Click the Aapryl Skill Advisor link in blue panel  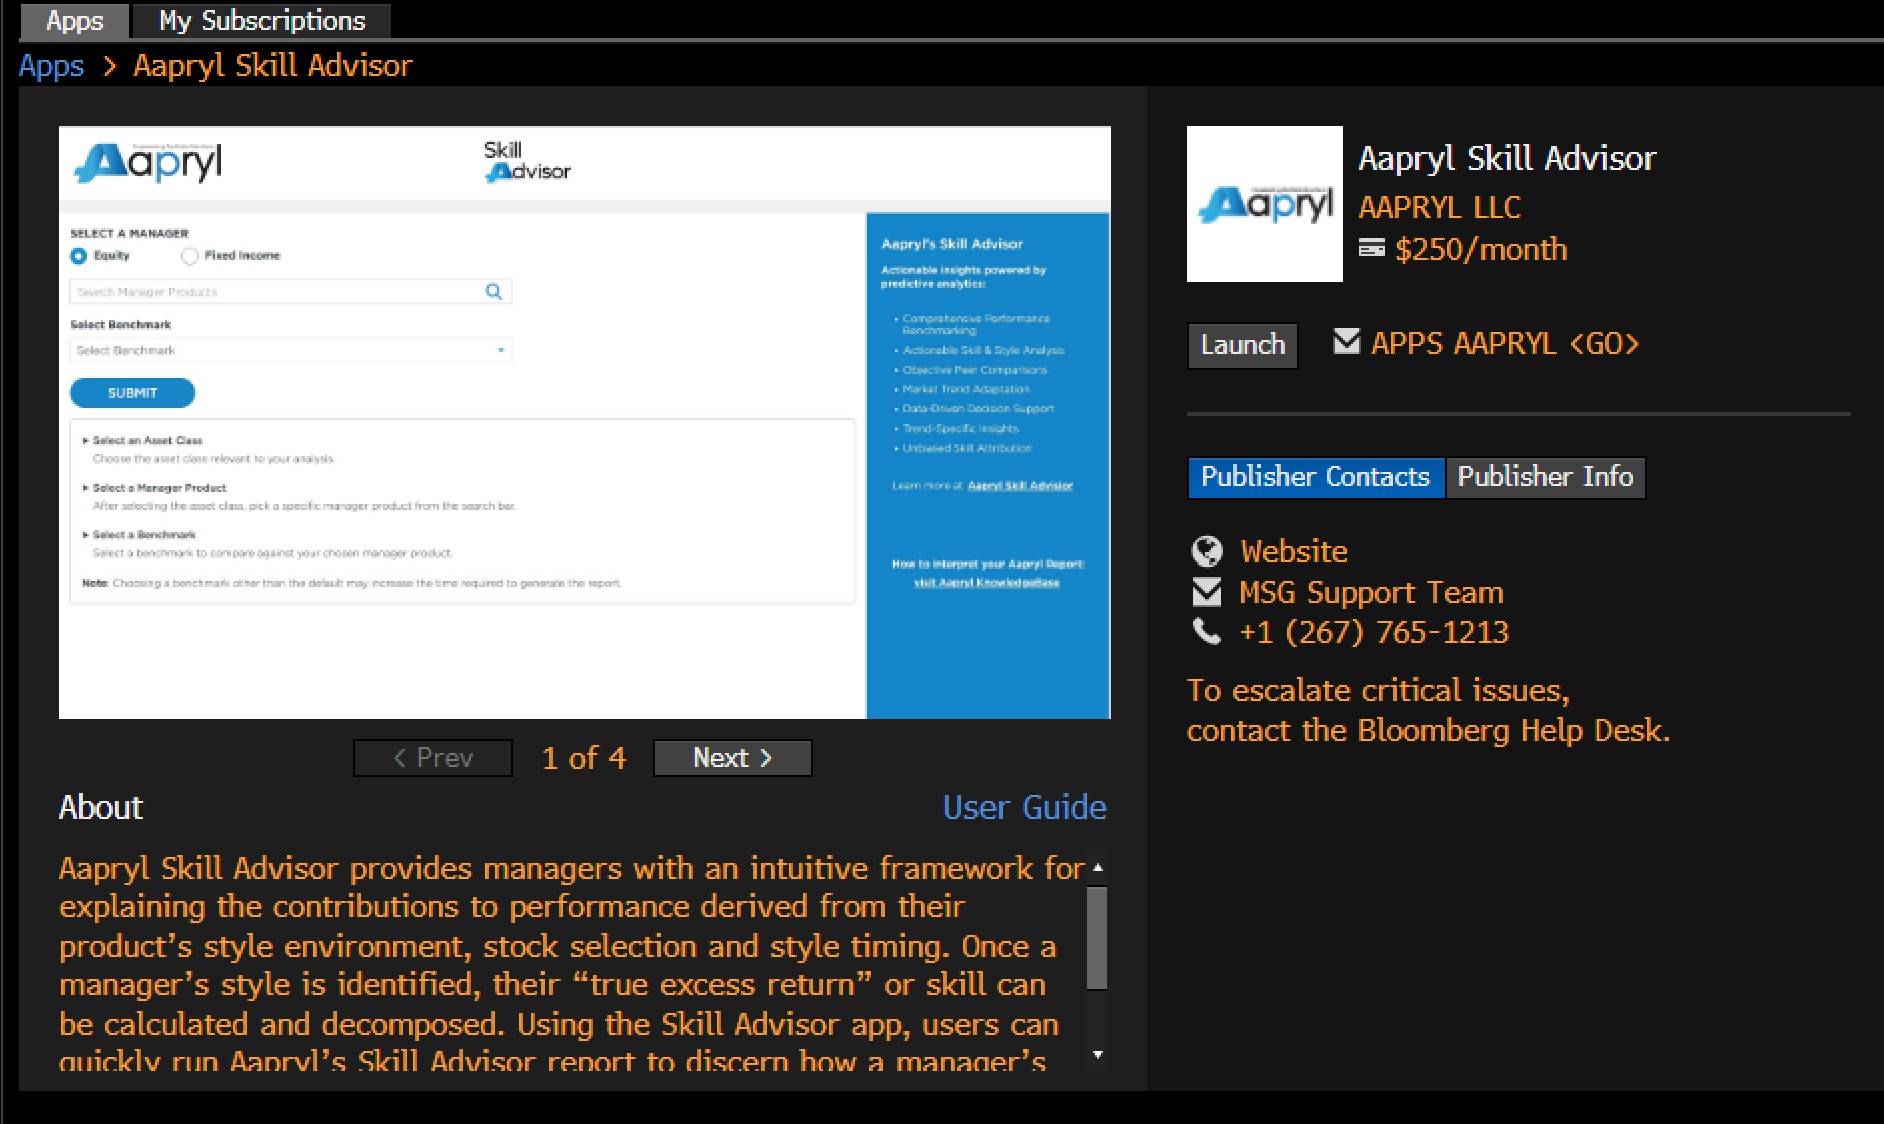tap(1020, 486)
